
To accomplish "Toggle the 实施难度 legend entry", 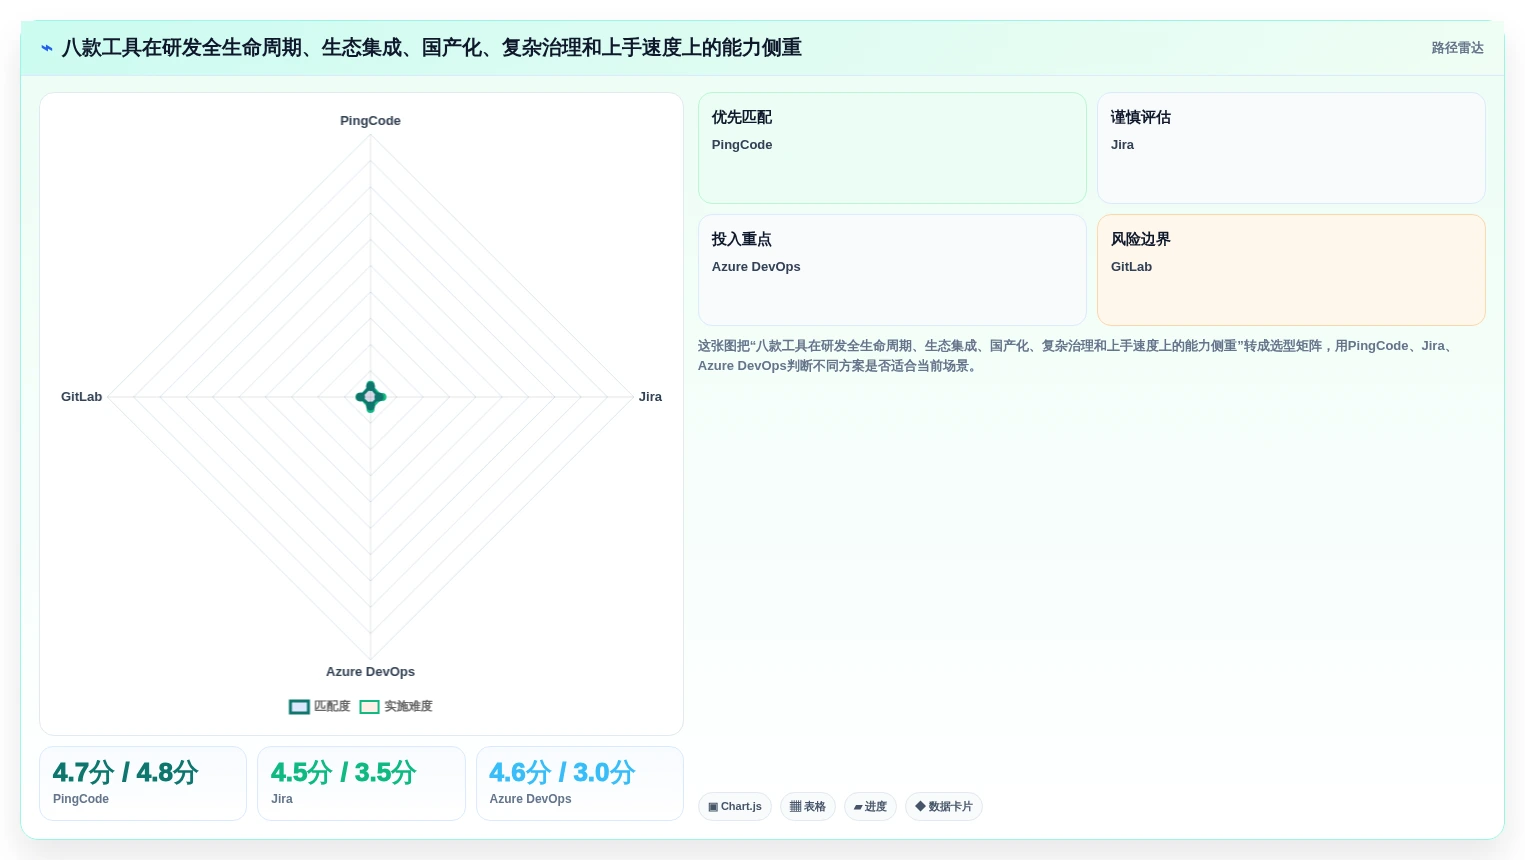I will point(396,706).
